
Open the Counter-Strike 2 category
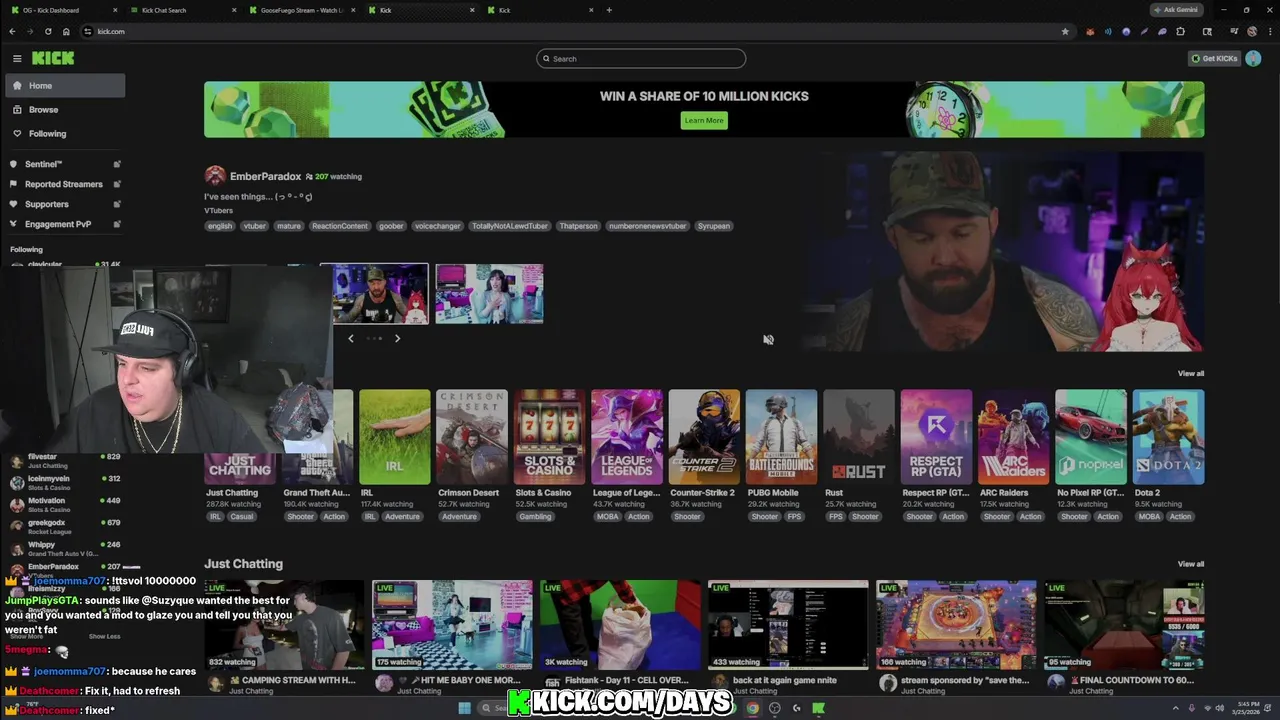704,437
